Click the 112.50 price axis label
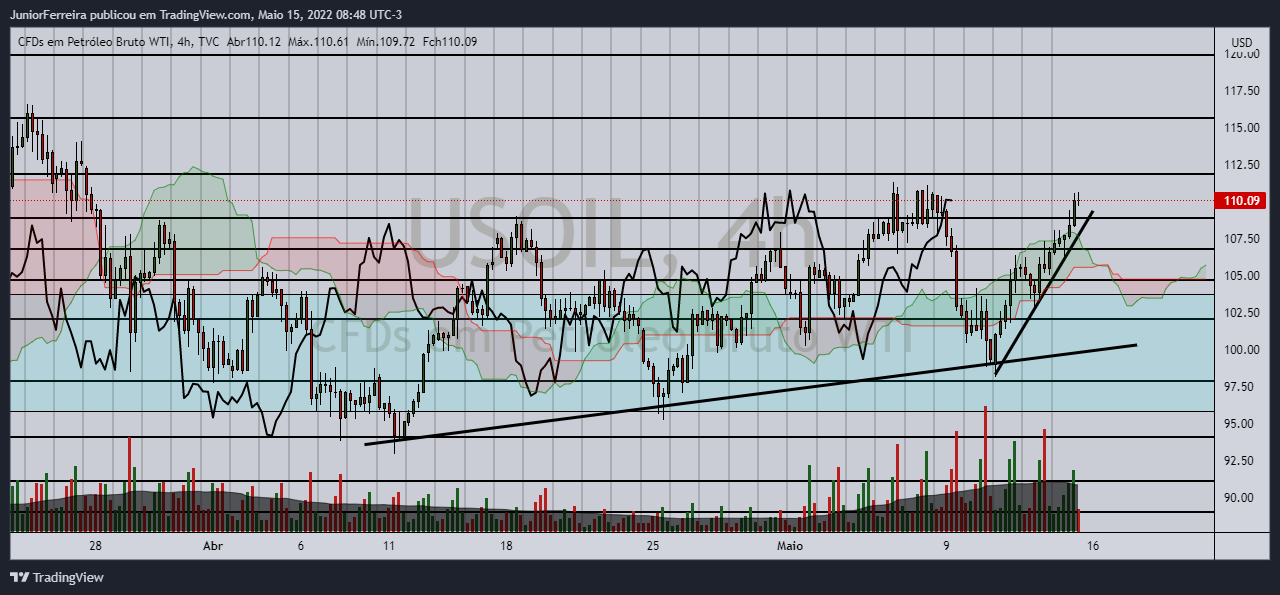Viewport: 1280px width, 595px height. (x=1241, y=165)
